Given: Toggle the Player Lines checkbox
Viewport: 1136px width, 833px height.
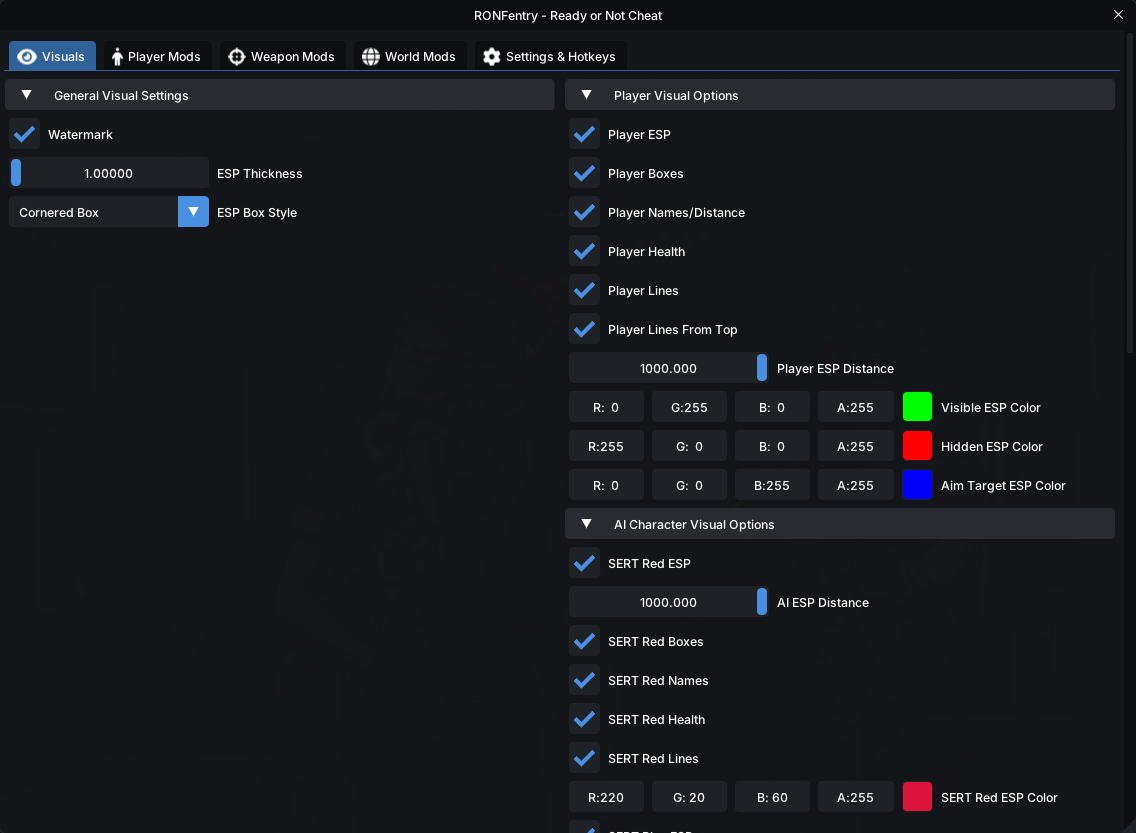Looking at the screenshot, I should [x=584, y=290].
